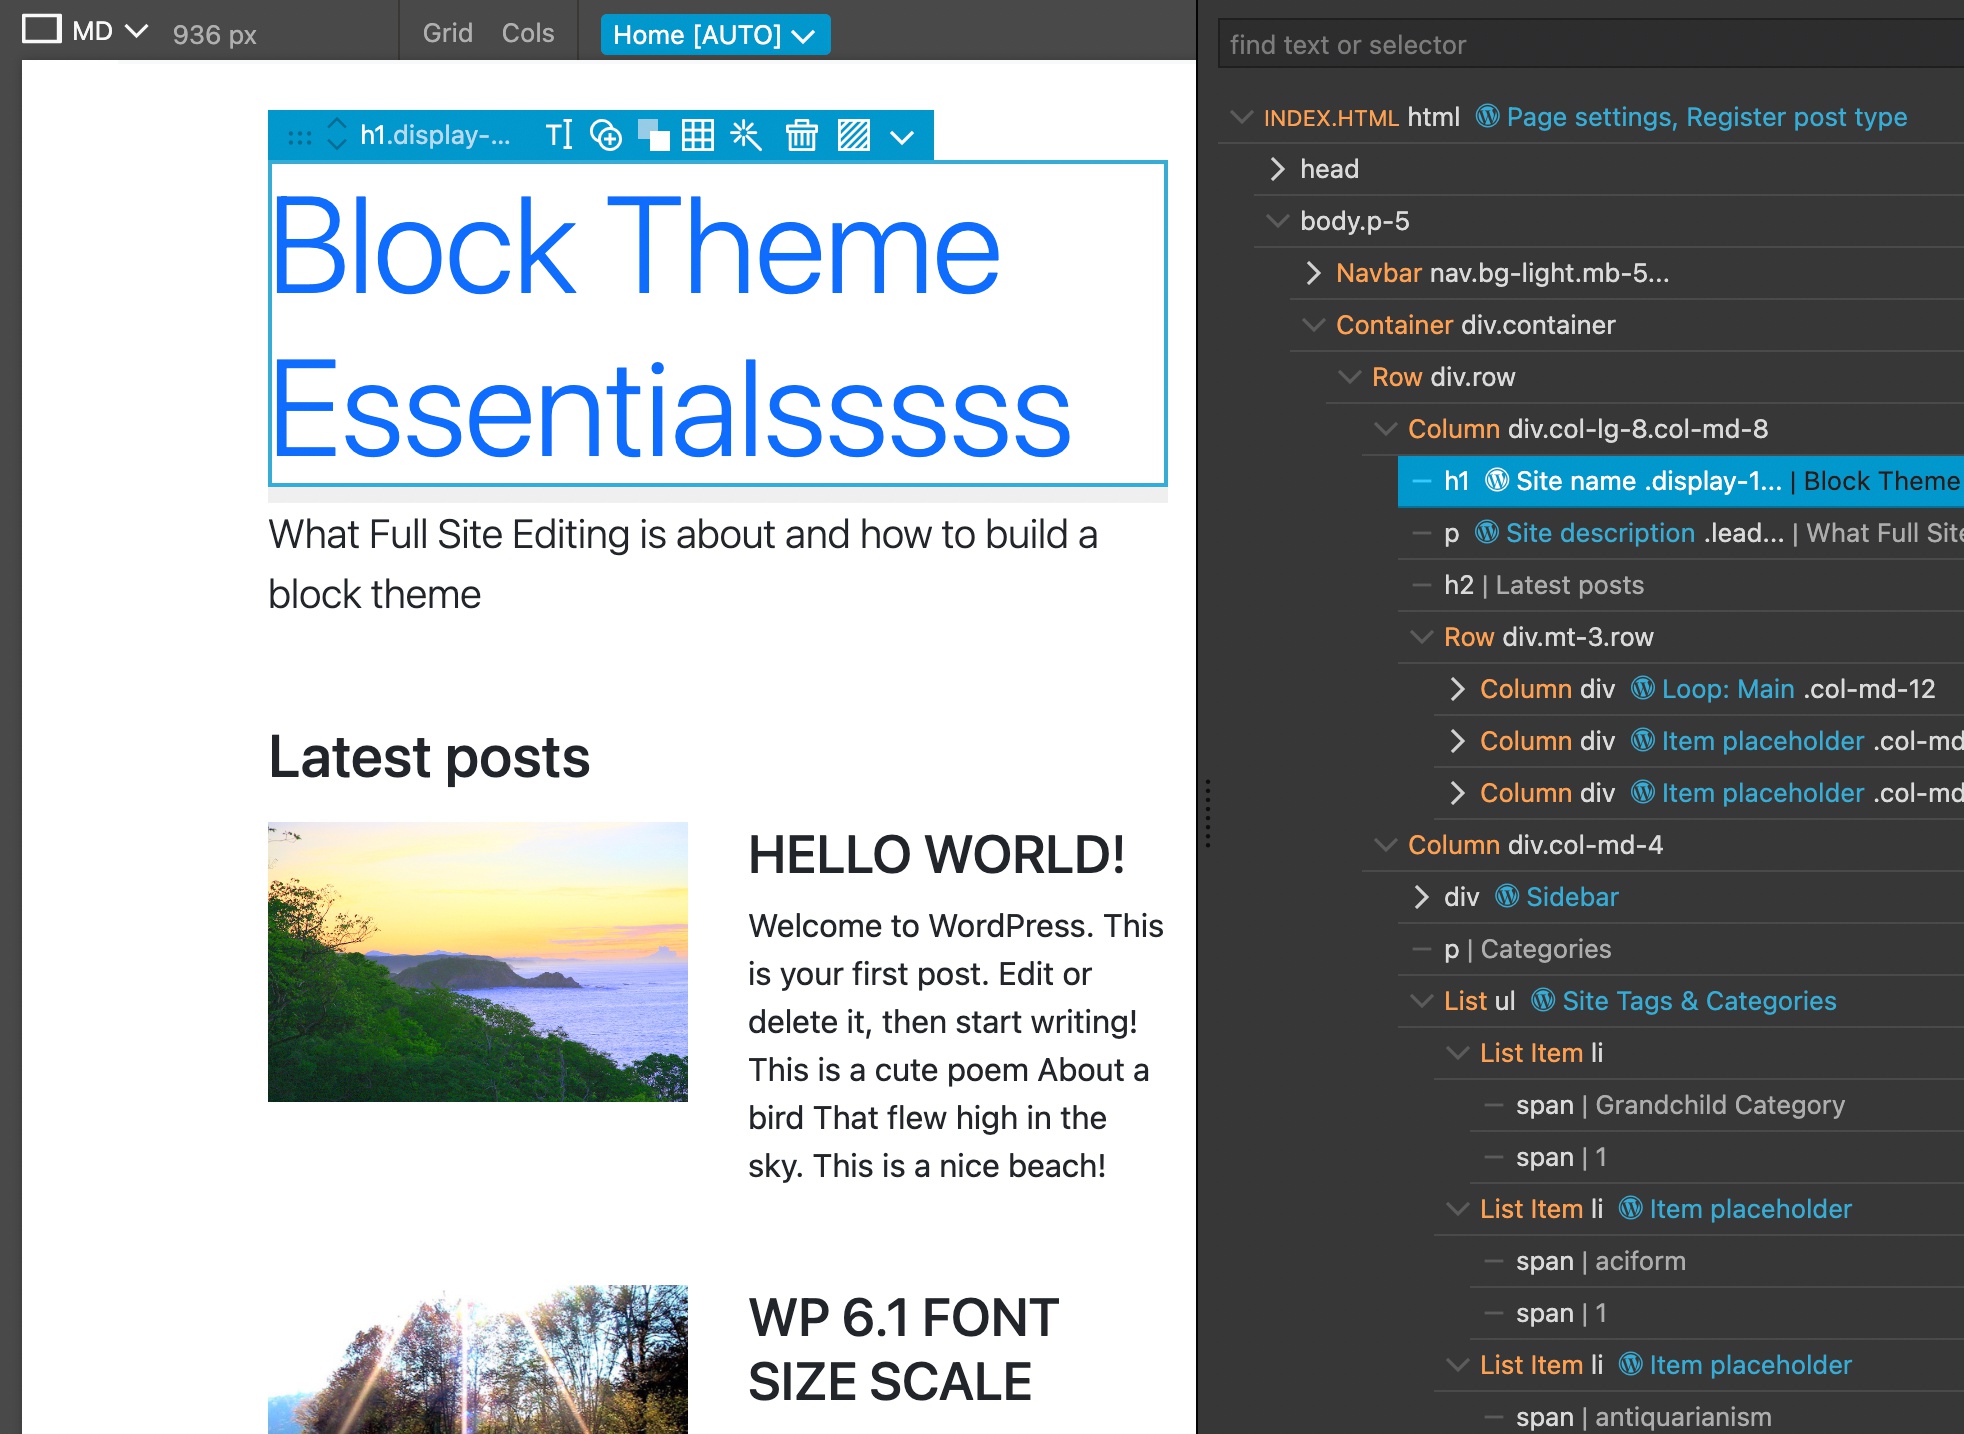Click the Loop: Main WordPress action
1964x1434 pixels.
point(1727,689)
